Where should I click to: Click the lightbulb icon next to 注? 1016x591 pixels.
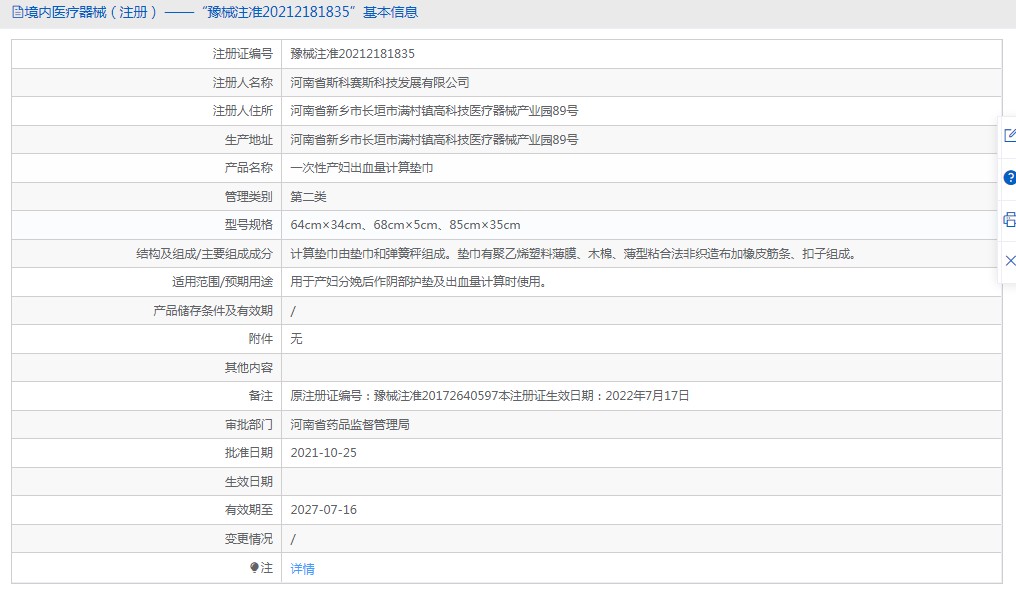point(254,568)
